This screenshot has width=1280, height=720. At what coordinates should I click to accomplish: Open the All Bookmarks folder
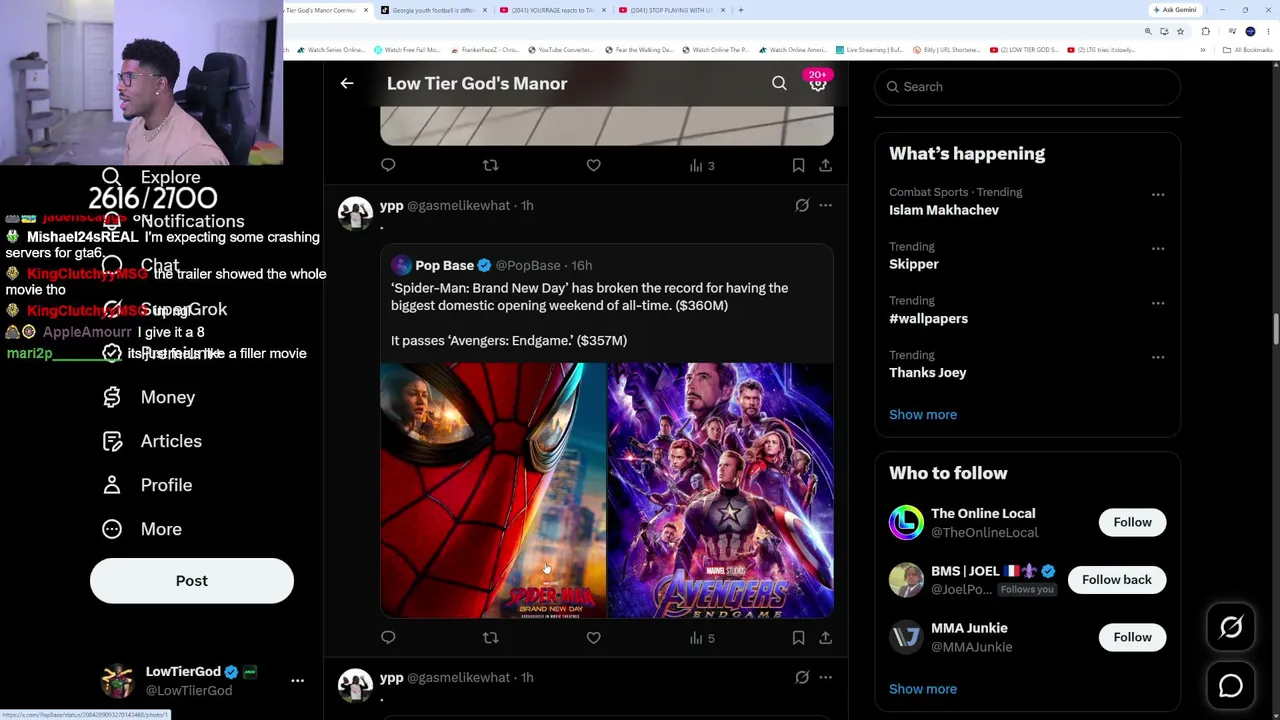coord(1248,50)
